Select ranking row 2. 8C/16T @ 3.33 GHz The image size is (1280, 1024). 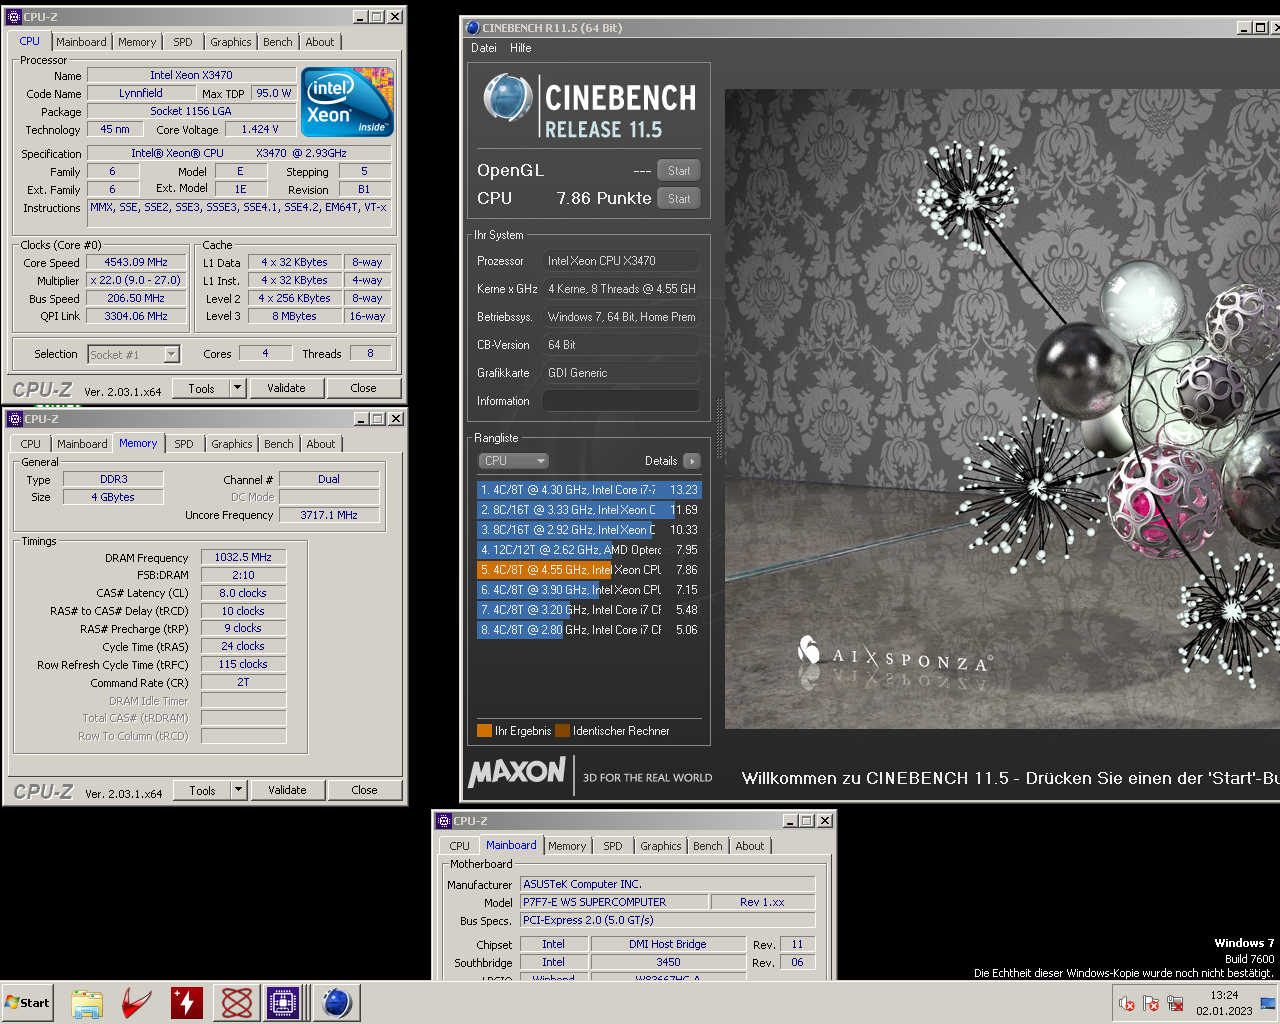coord(589,510)
